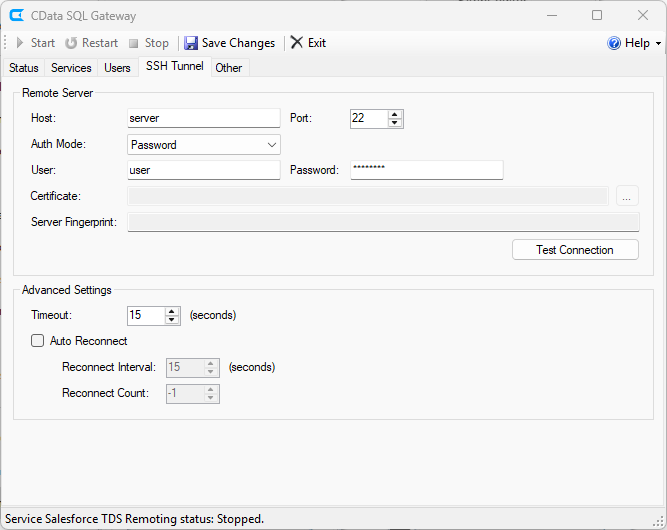Image resolution: width=667 pixels, height=530 pixels.
Task: Enable the Auto Reconnect checkbox
Action: [x=38, y=341]
